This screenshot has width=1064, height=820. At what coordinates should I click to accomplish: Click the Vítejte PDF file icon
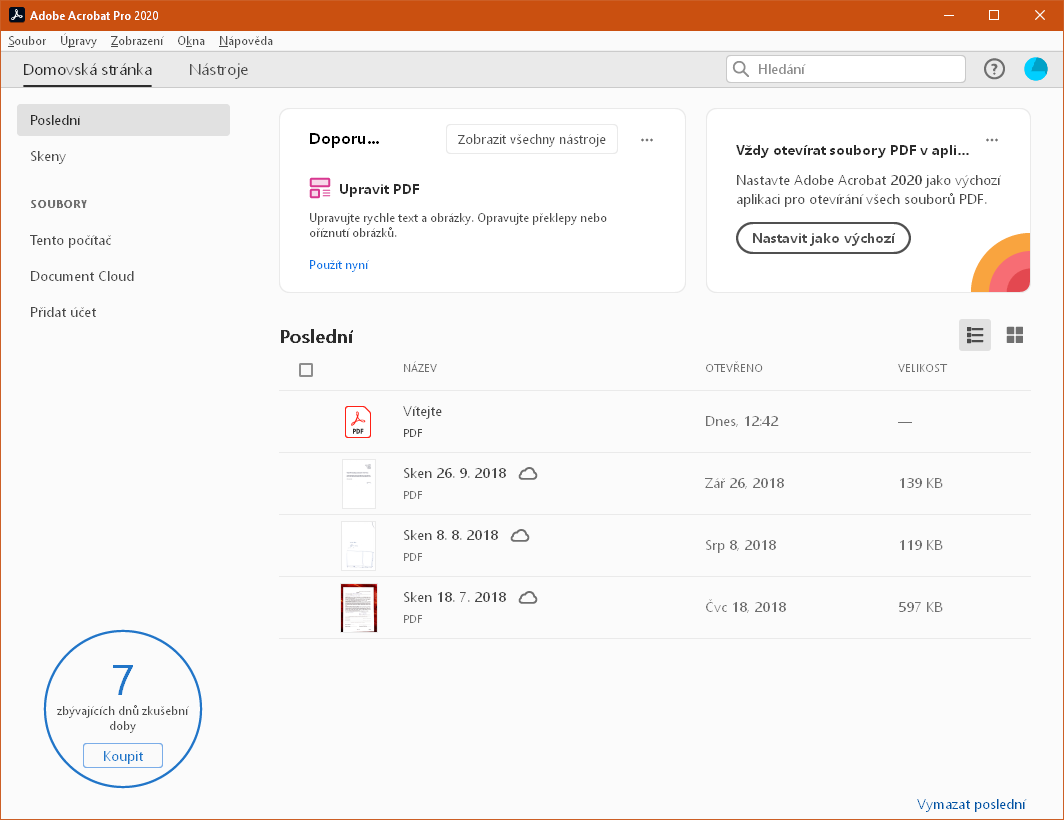pyautogui.click(x=358, y=422)
